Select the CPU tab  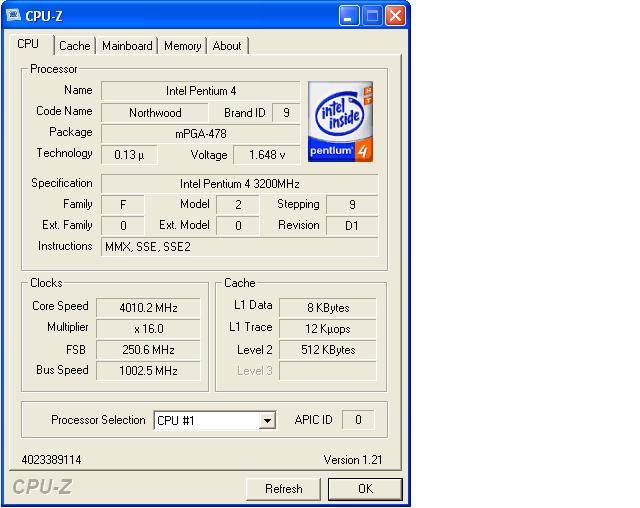pyautogui.click(x=31, y=44)
